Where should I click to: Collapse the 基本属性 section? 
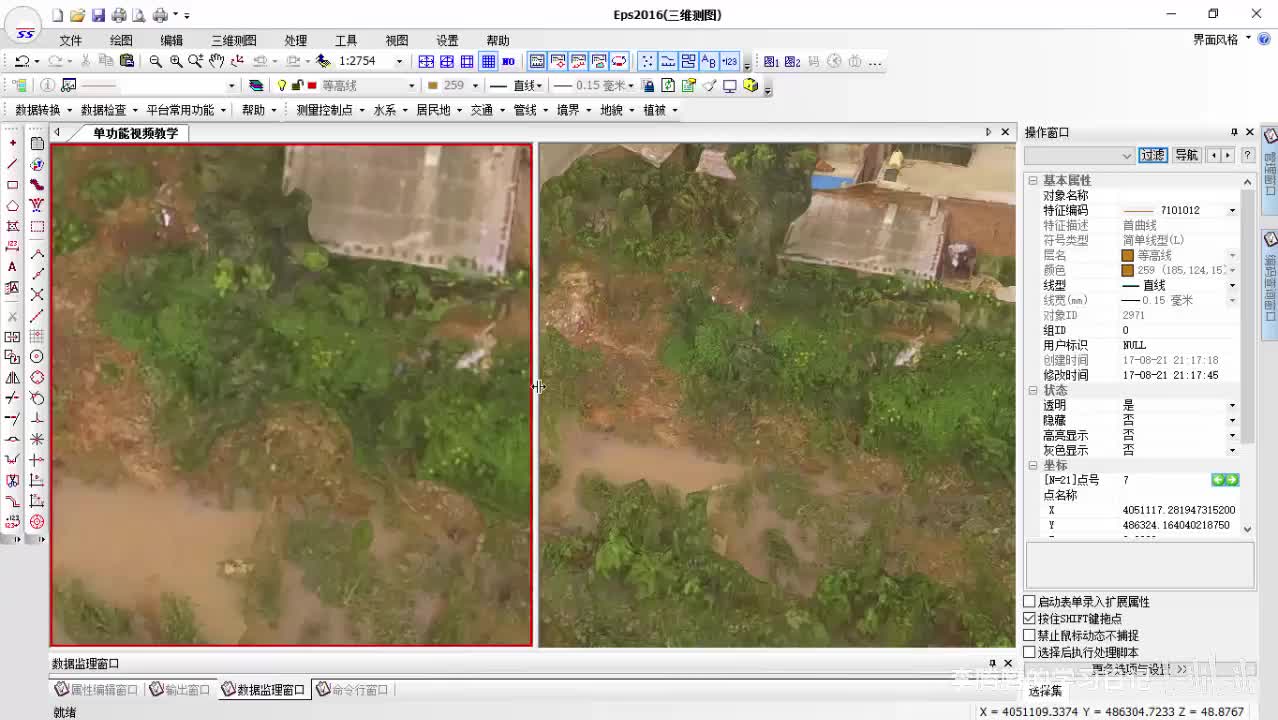pyautogui.click(x=1033, y=181)
